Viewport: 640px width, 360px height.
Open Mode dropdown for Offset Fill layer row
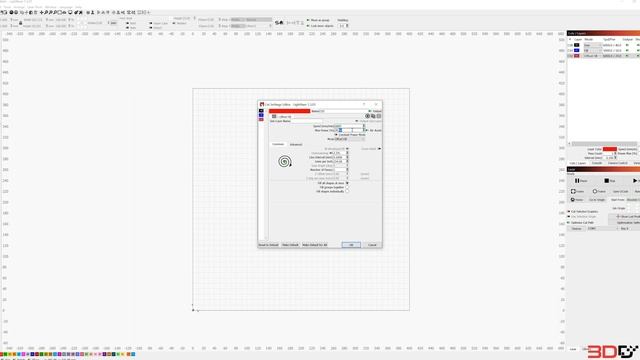point(592,56)
